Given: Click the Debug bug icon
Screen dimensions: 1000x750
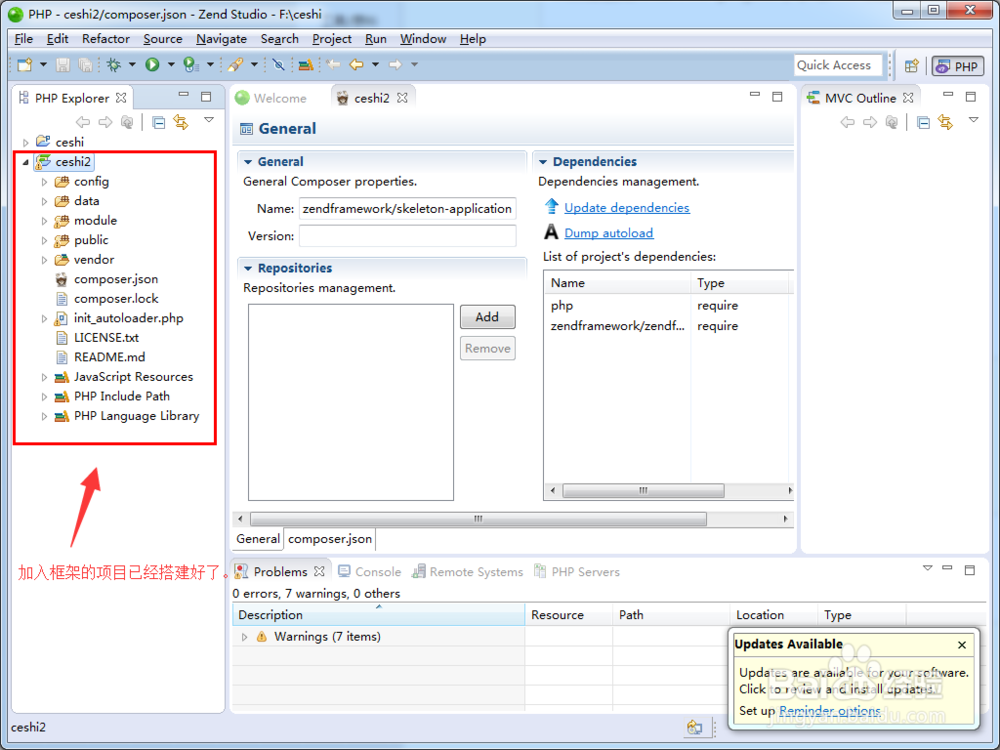Looking at the screenshot, I should click(x=114, y=64).
